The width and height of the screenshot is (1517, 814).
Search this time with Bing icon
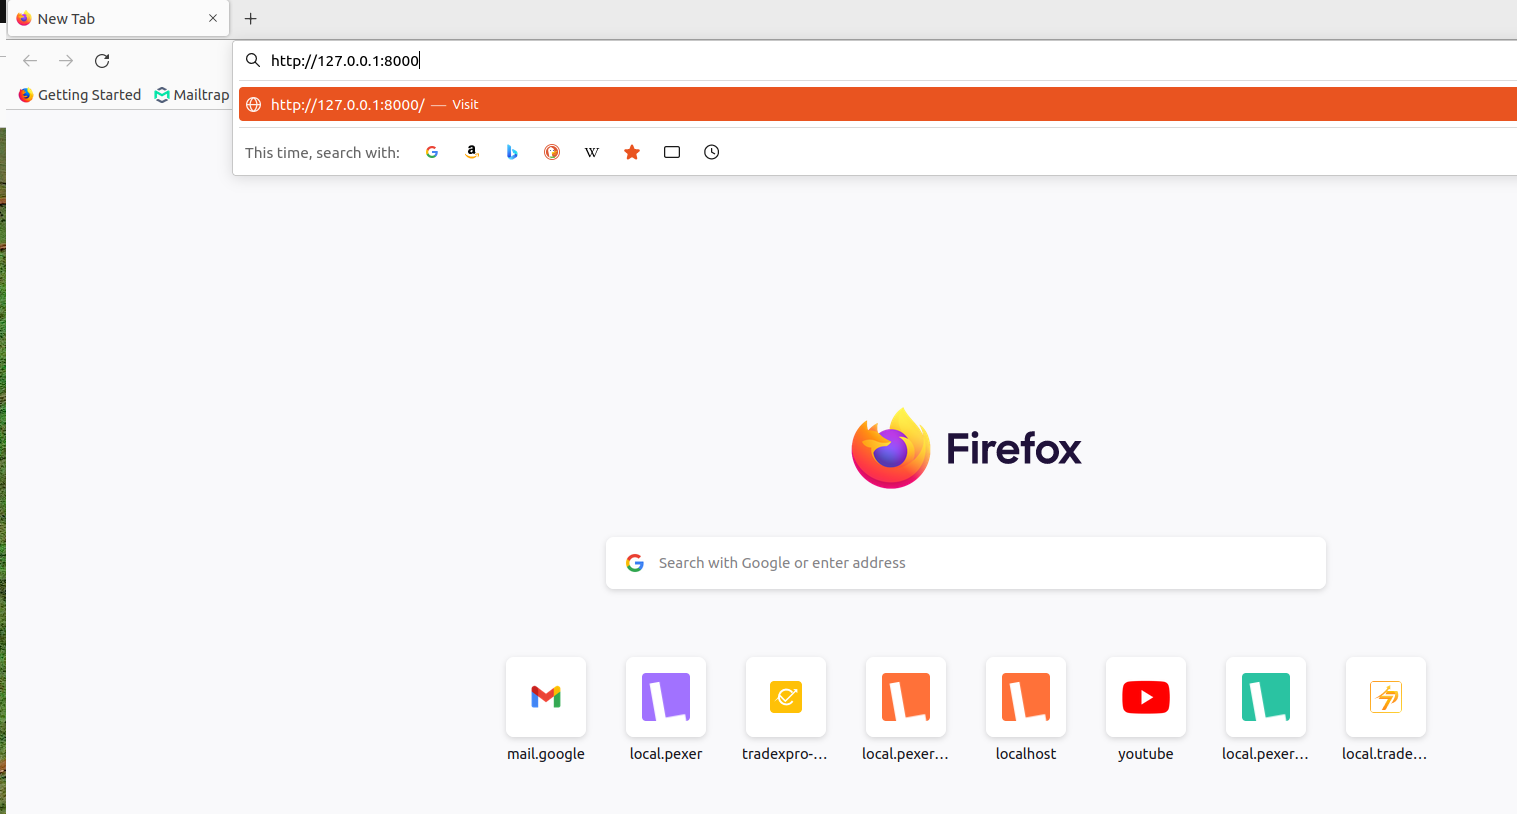tap(512, 152)
